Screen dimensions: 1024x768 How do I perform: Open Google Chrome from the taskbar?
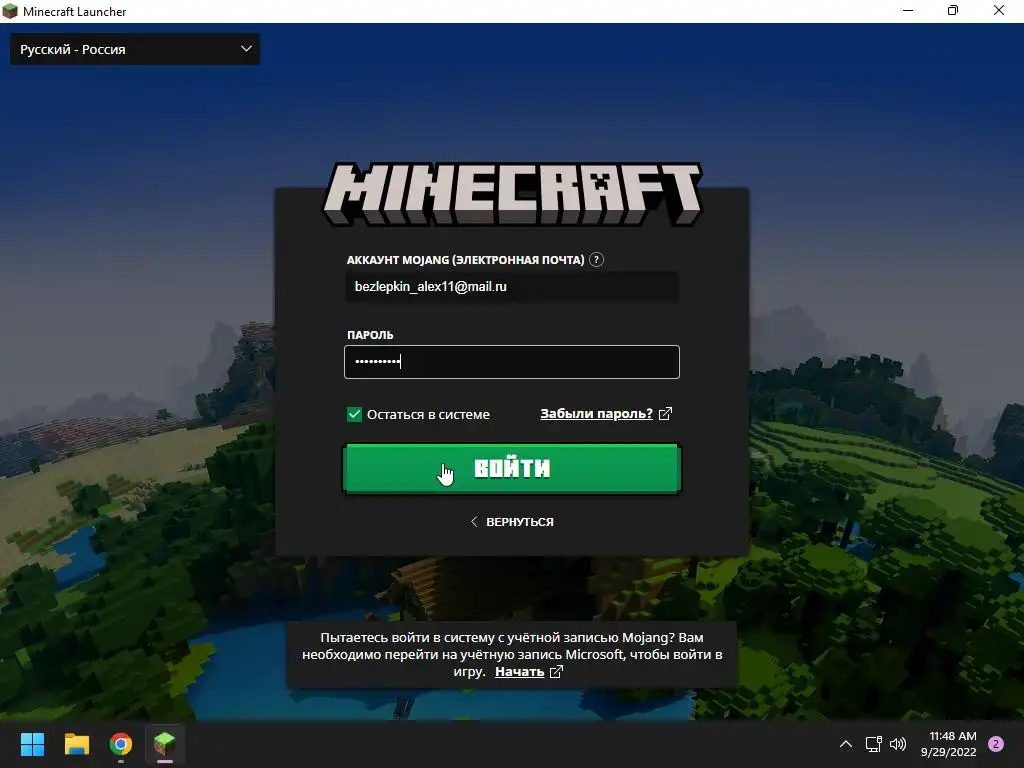click(x=121, y=744)
